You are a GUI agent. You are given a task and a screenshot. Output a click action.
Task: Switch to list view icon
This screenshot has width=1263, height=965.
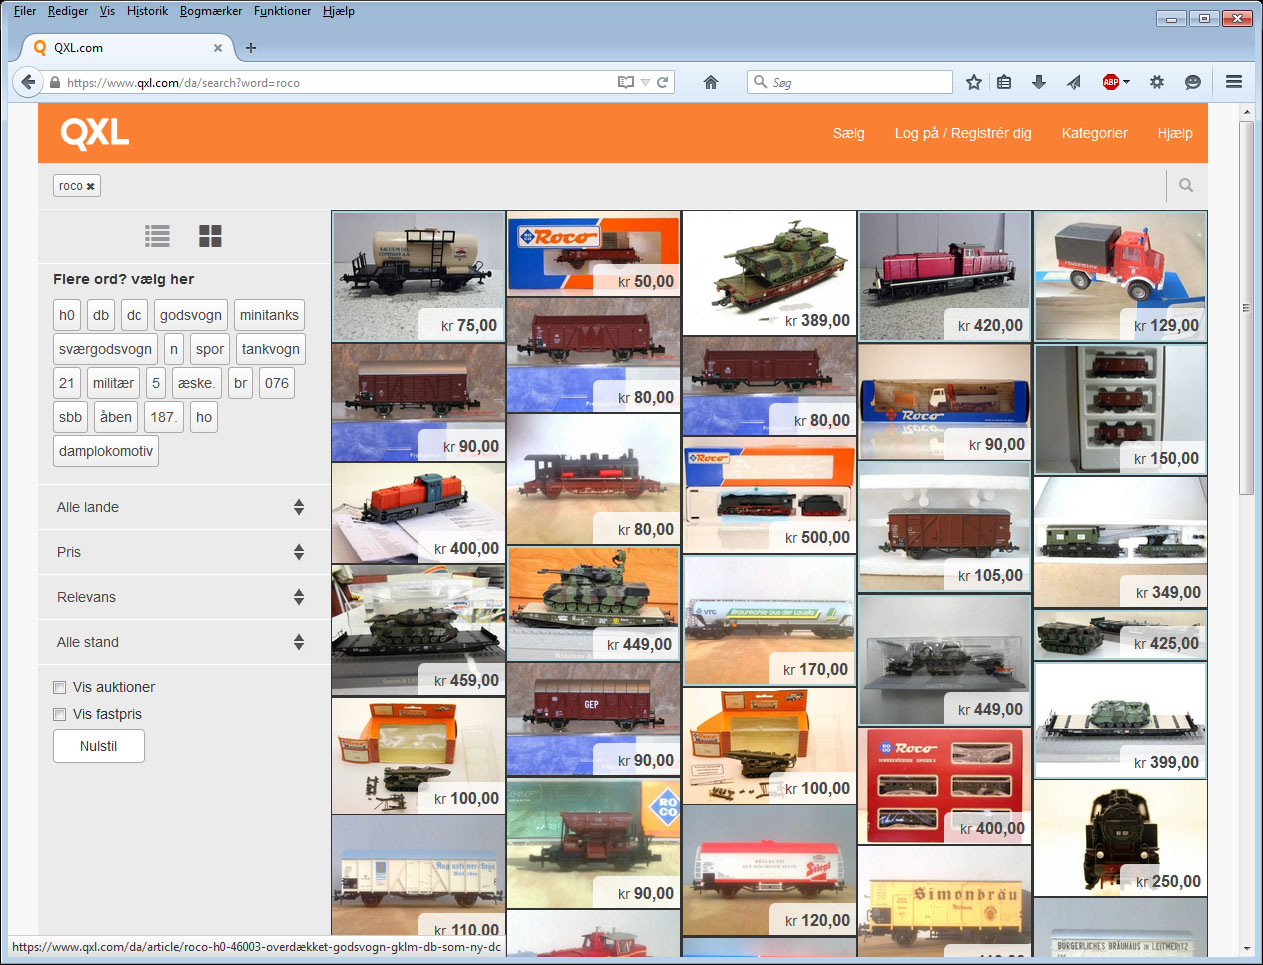(157, 236)
